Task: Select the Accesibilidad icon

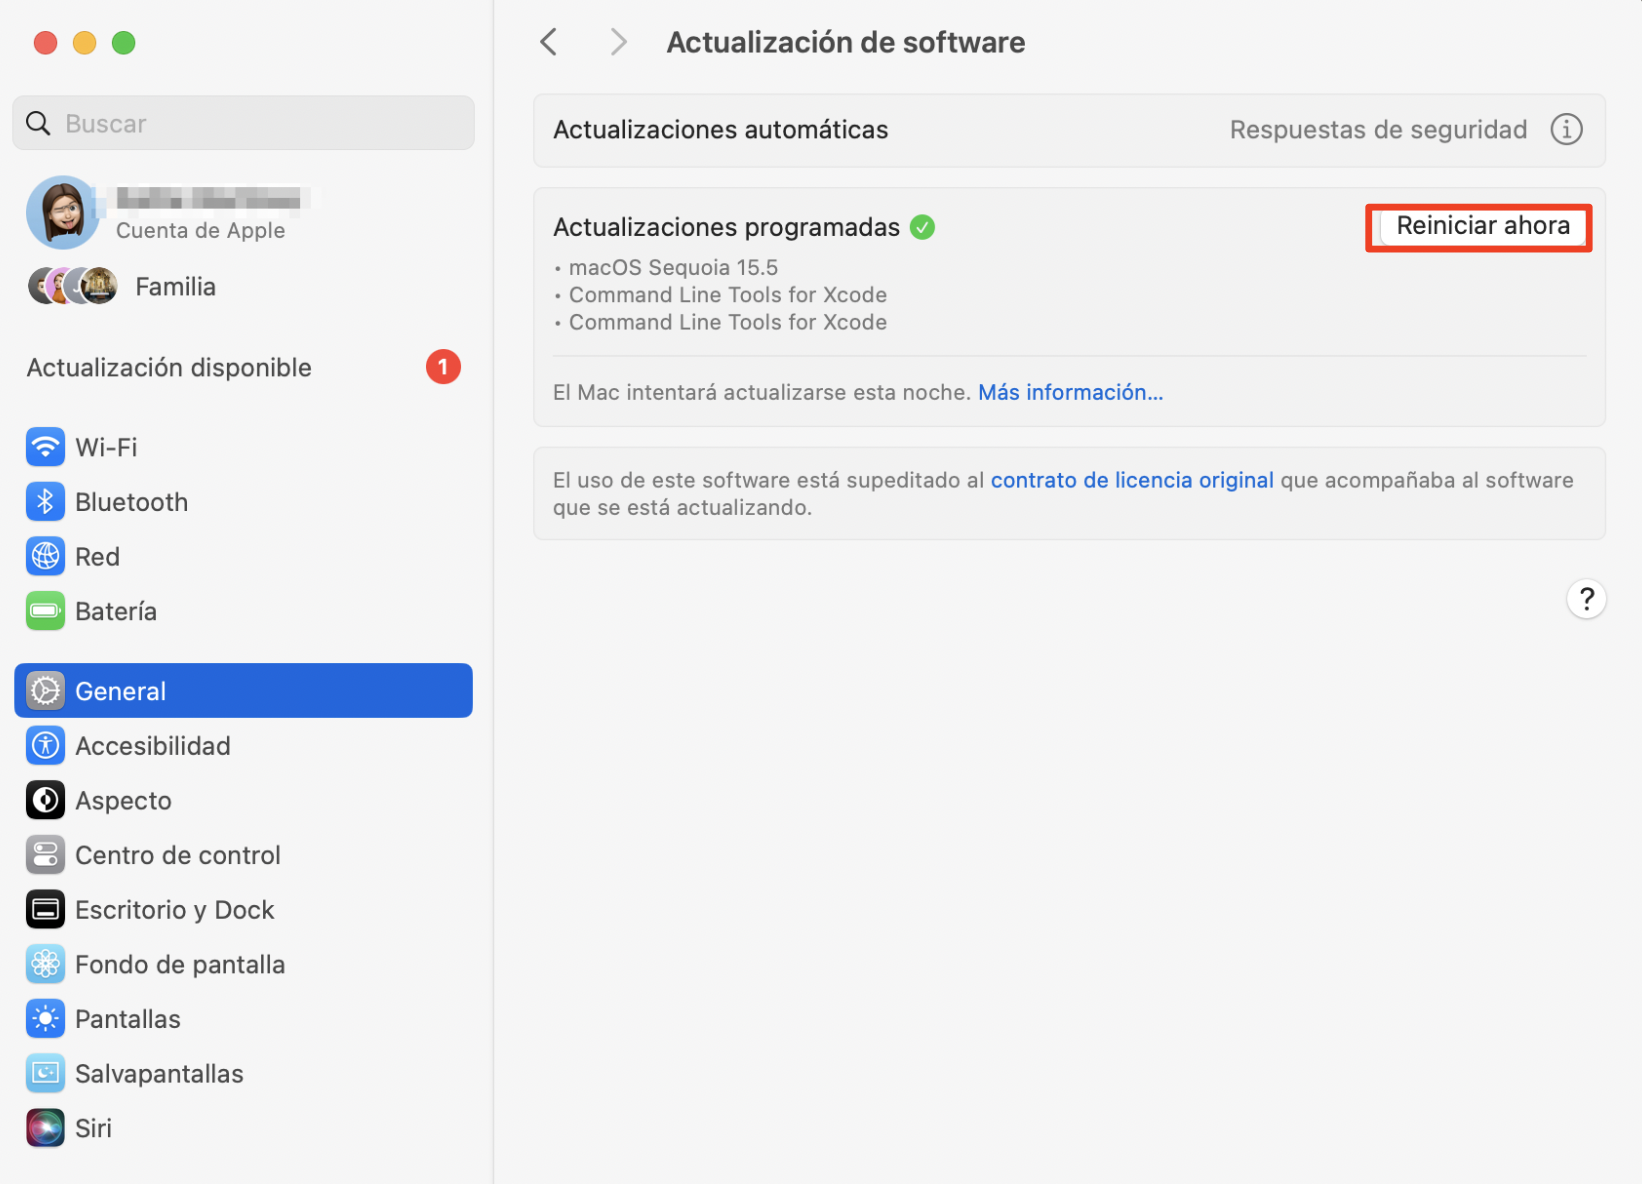Action: pos(45,745)
